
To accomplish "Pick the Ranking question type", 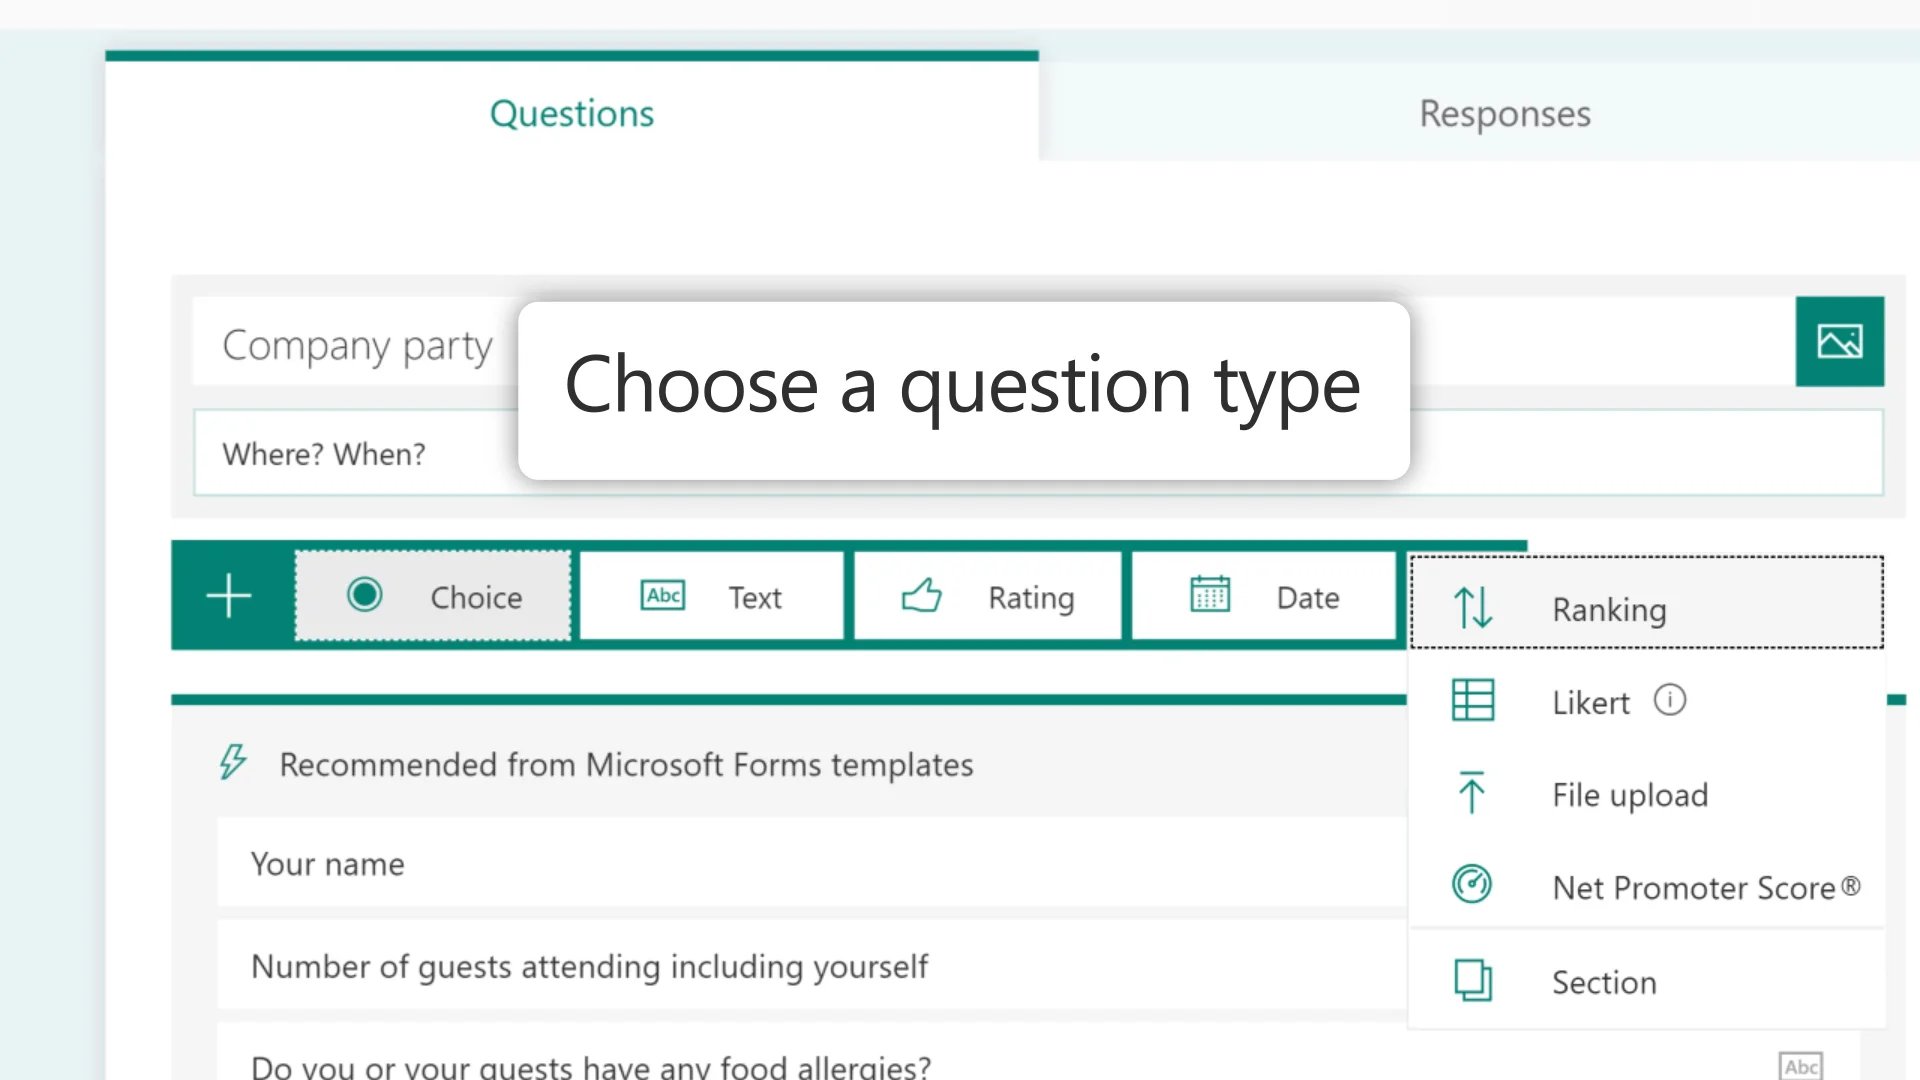I will pos(1608,609).
